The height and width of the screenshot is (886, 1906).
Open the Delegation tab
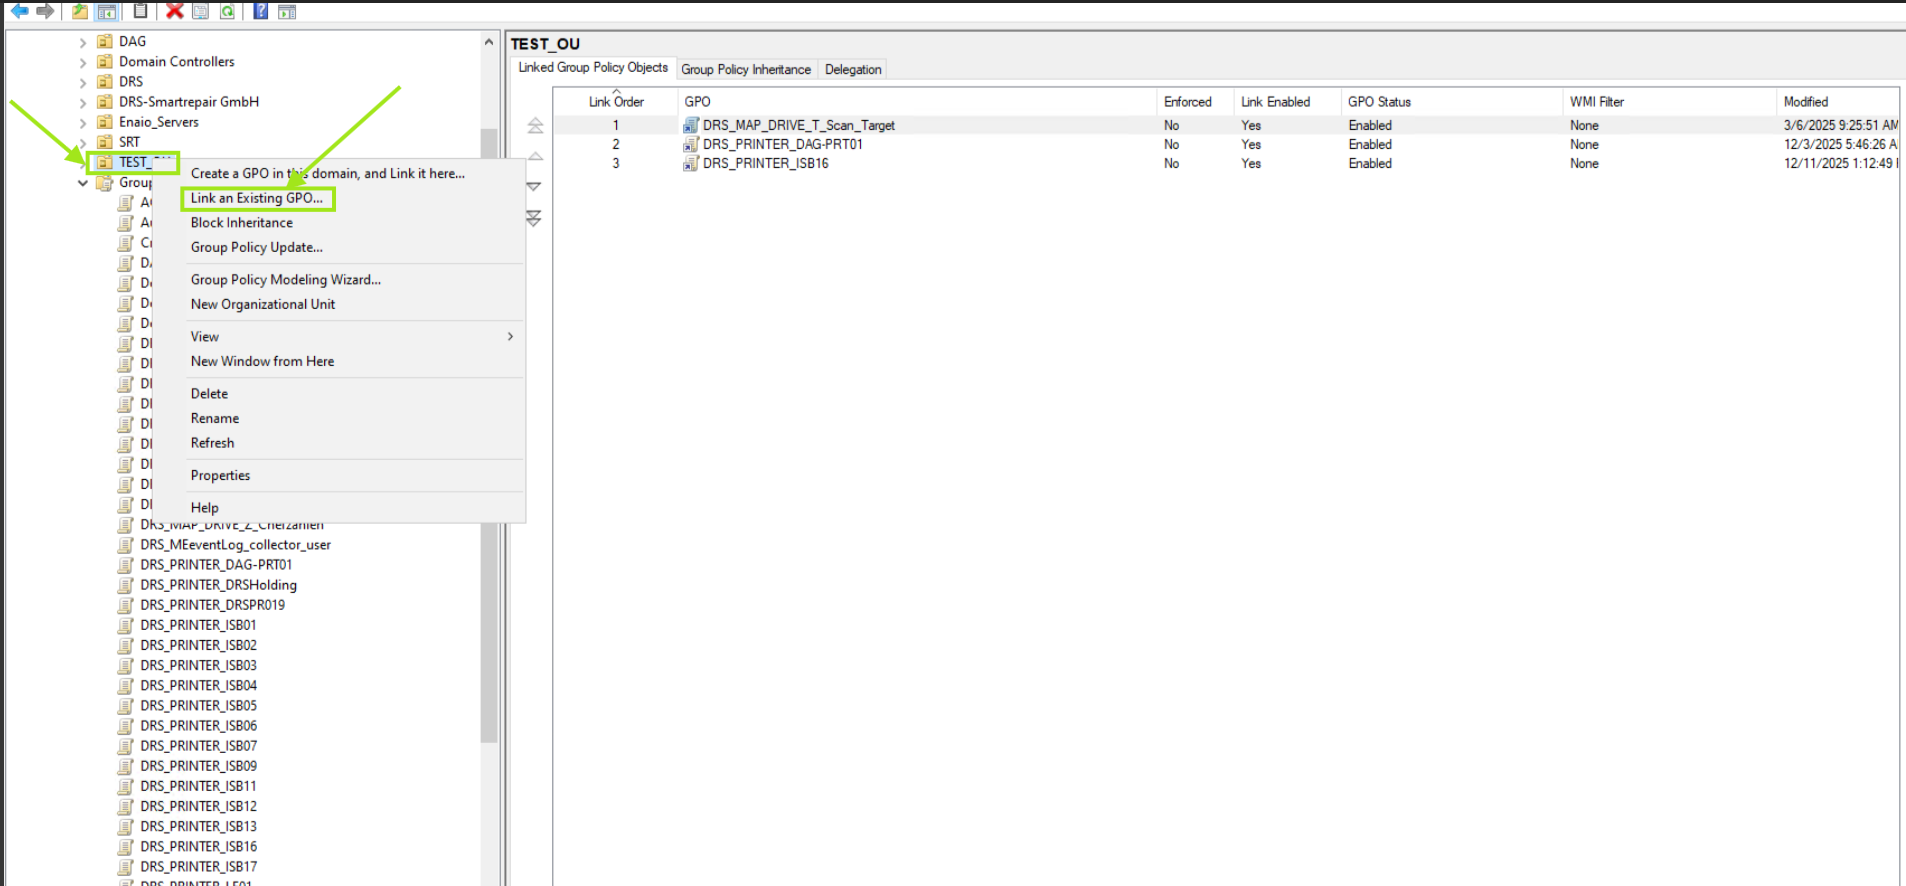(x=853, y=69)
